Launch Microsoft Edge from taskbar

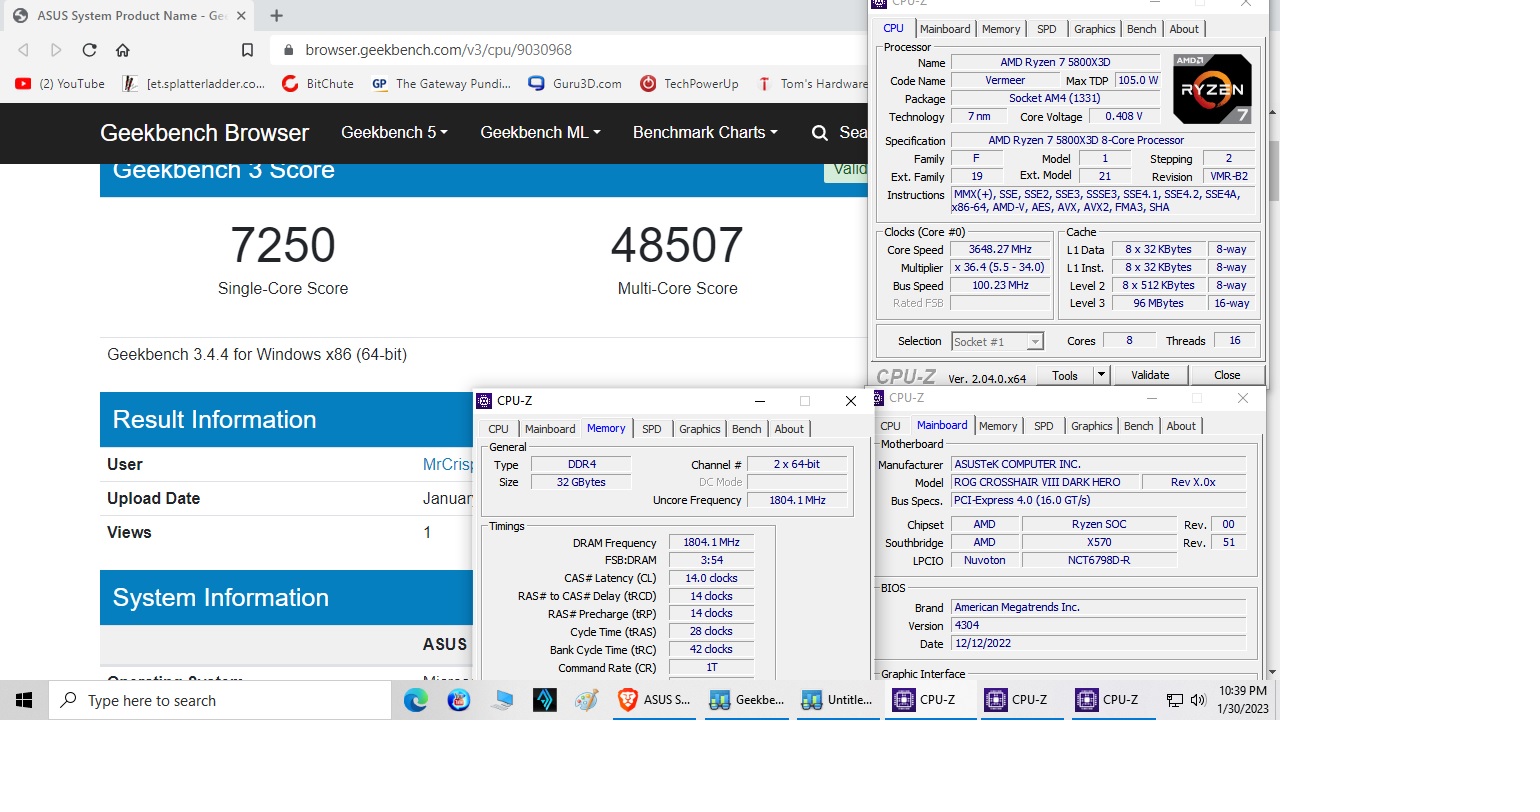(x=416, y=700)
